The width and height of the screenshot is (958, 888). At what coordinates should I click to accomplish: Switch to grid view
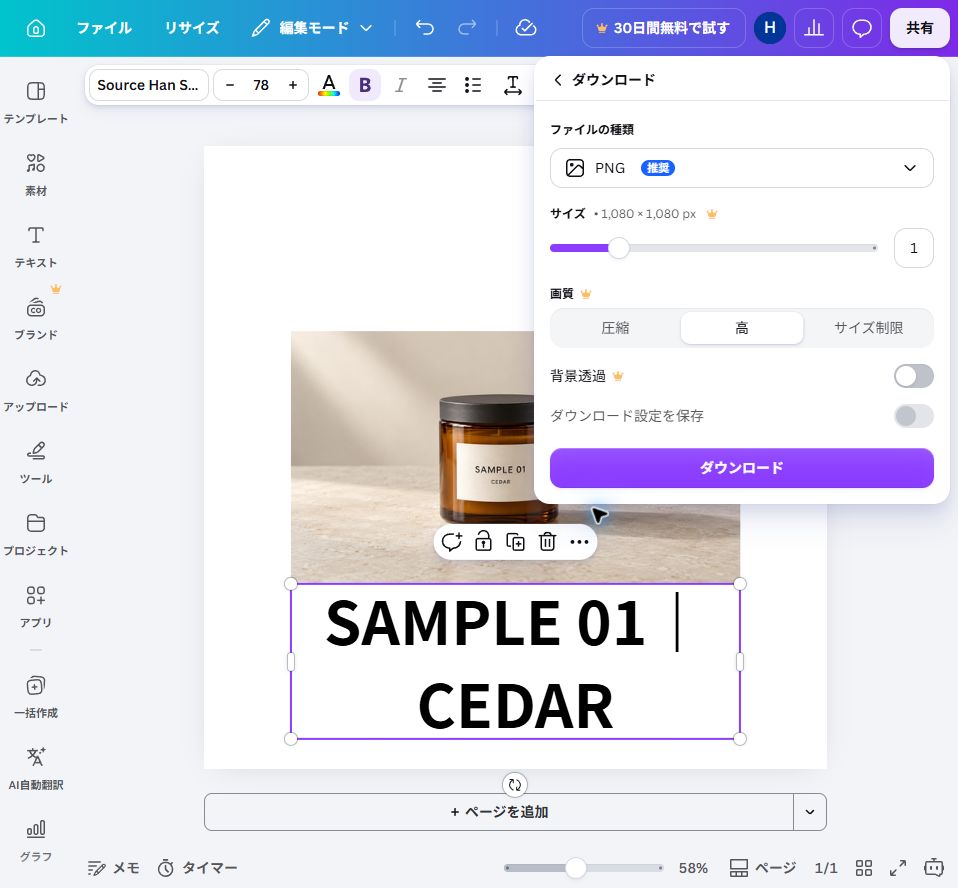[863, 868]
